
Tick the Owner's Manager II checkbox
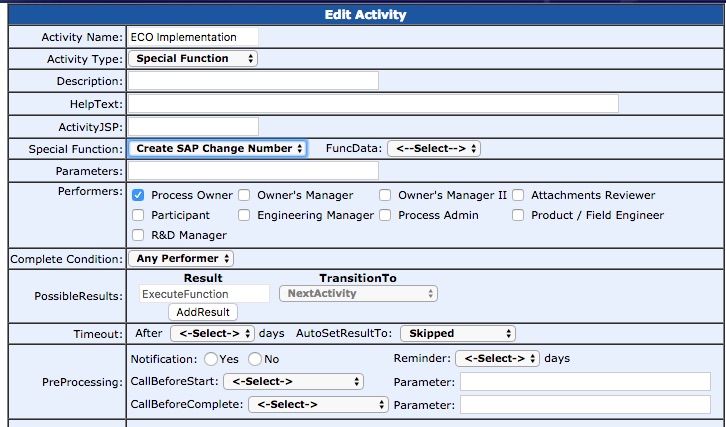click(x=385, y=195)
